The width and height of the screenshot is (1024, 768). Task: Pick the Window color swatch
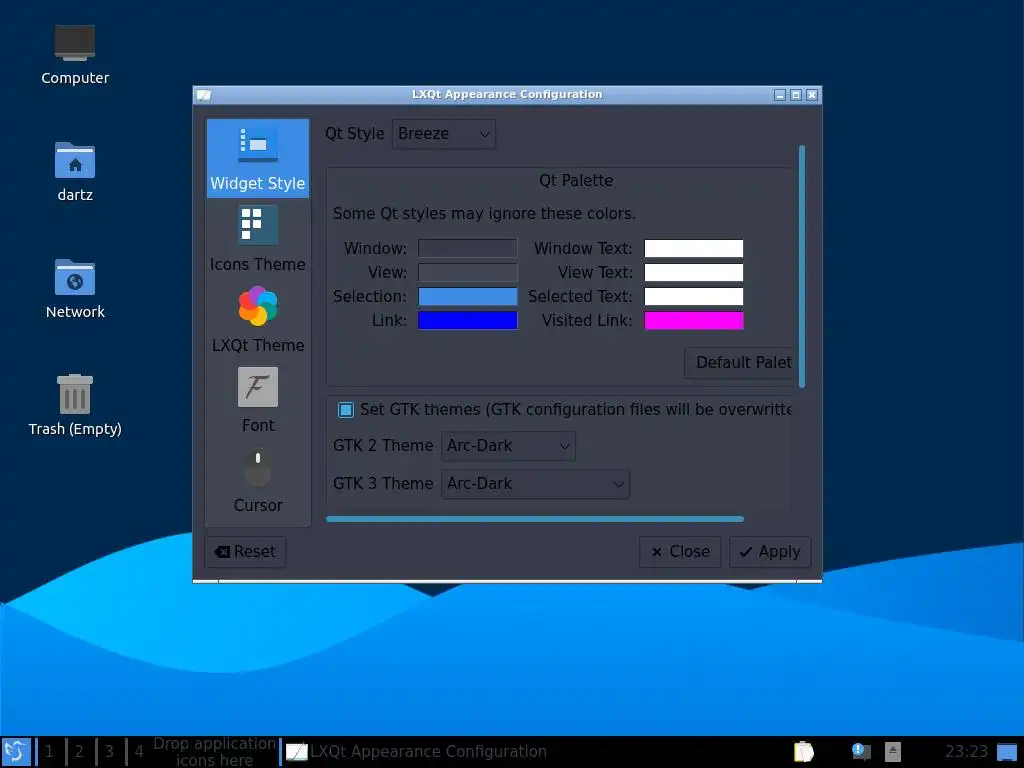coord(468,248)
